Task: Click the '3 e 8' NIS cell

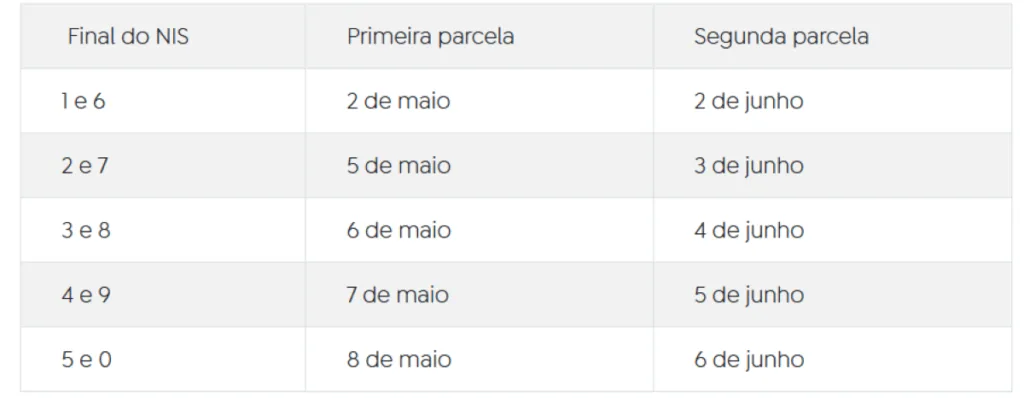Action: pyautogui.click(x=163, y=230)
